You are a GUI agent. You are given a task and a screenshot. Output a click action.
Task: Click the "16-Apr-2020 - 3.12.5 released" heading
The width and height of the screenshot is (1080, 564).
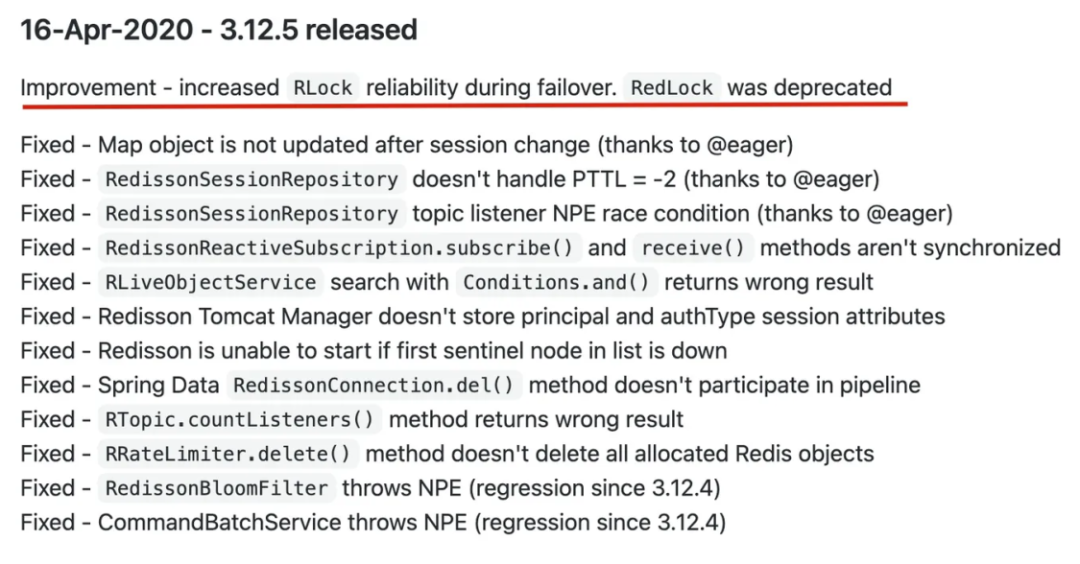pos(219,31)
